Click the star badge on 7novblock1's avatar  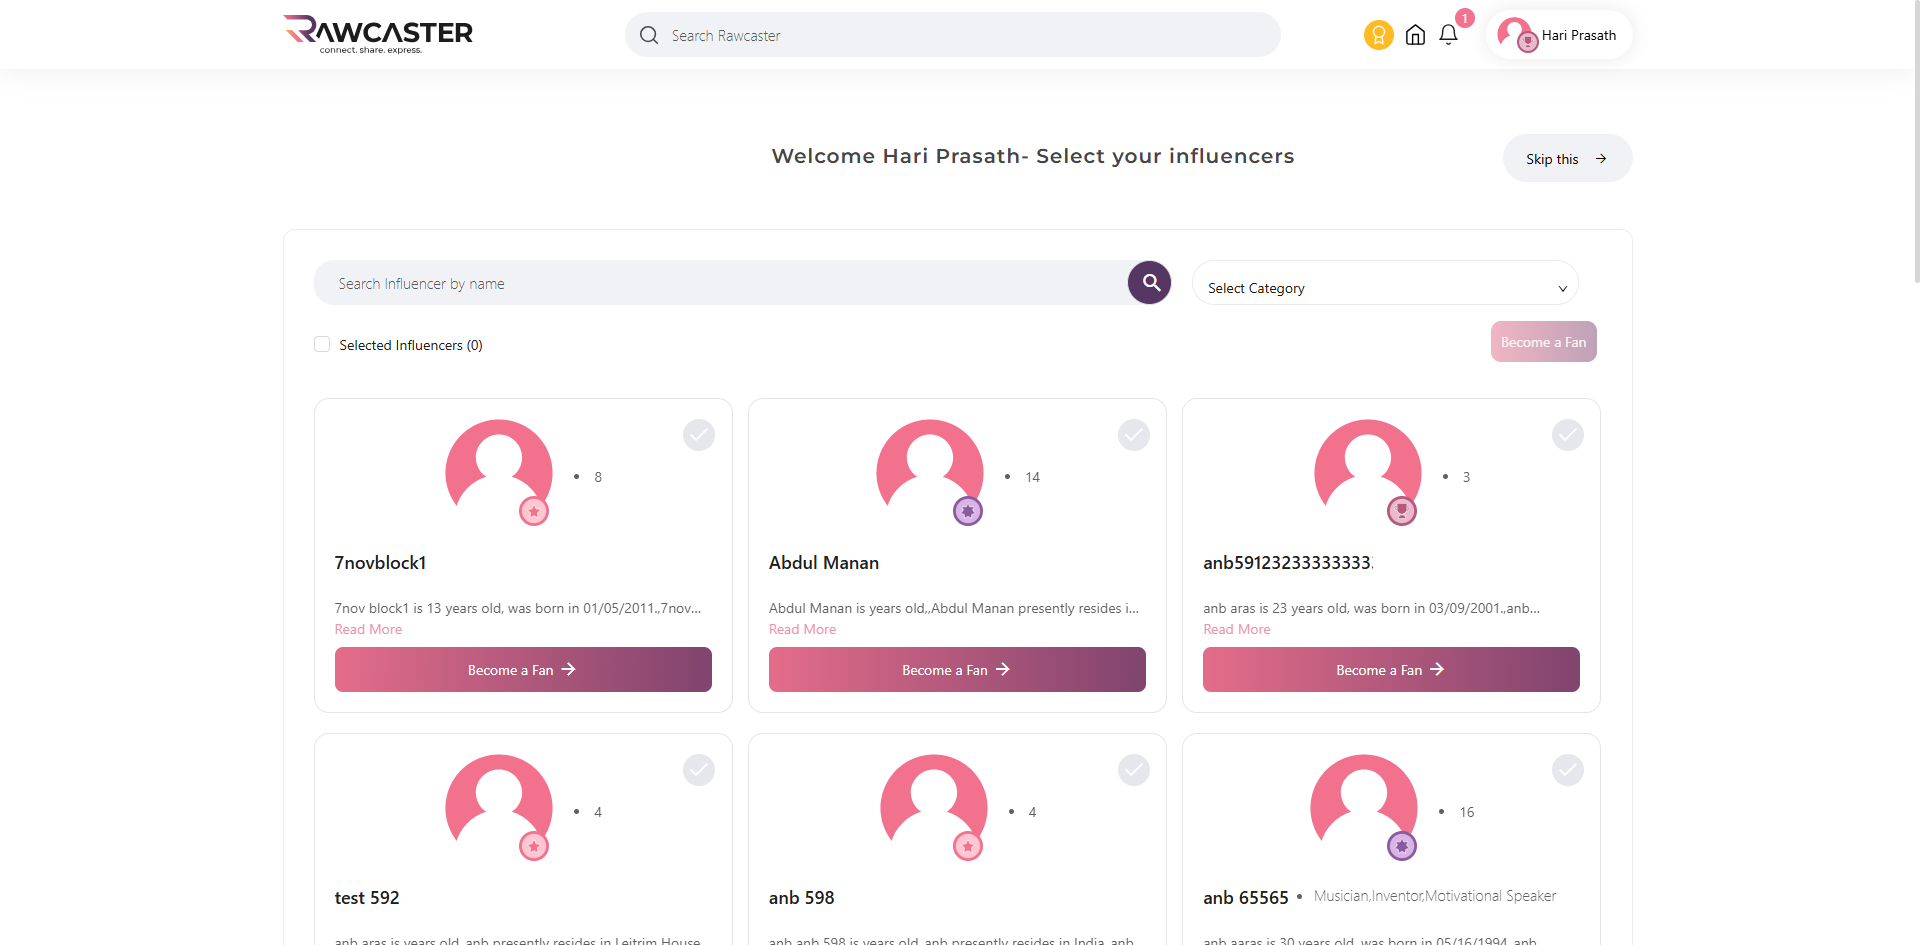pos(534,512)
